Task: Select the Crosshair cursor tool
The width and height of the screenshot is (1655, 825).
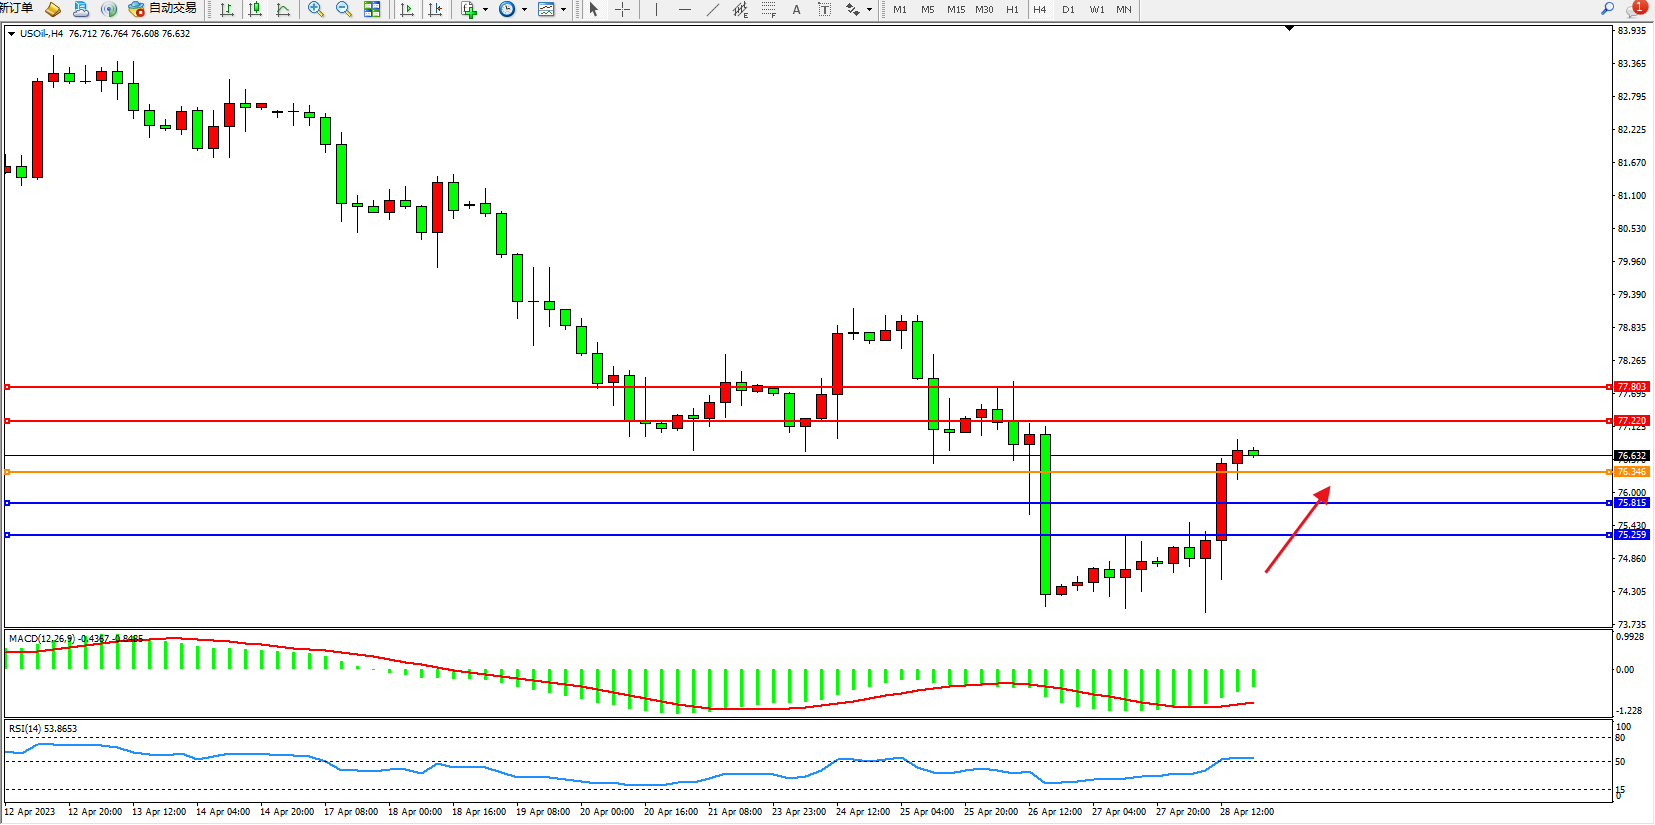Action: point(622,9)
